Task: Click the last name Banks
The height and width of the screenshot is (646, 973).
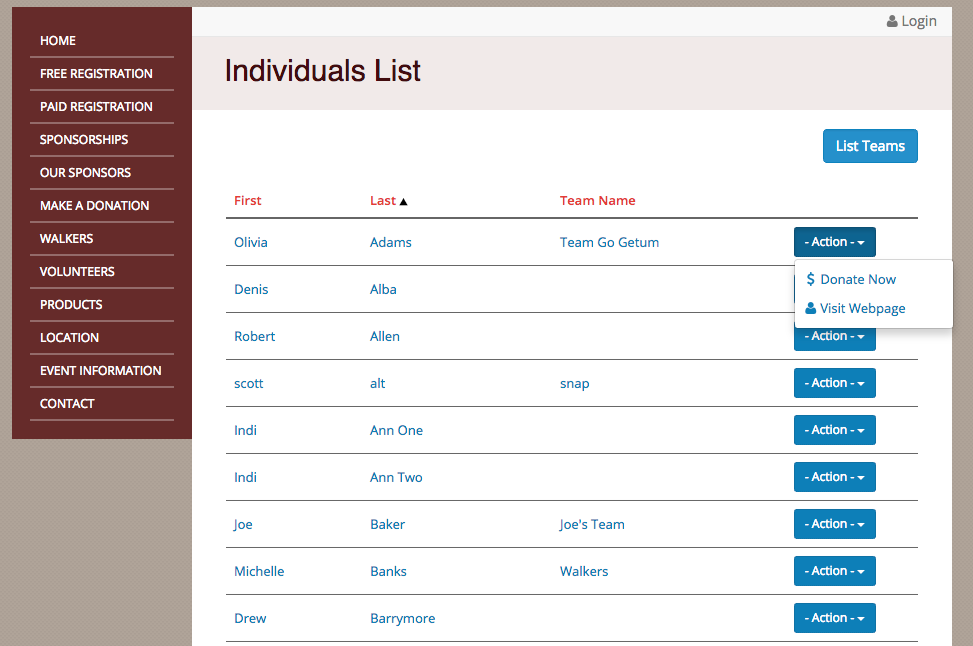Action: (x=388, y=572)
